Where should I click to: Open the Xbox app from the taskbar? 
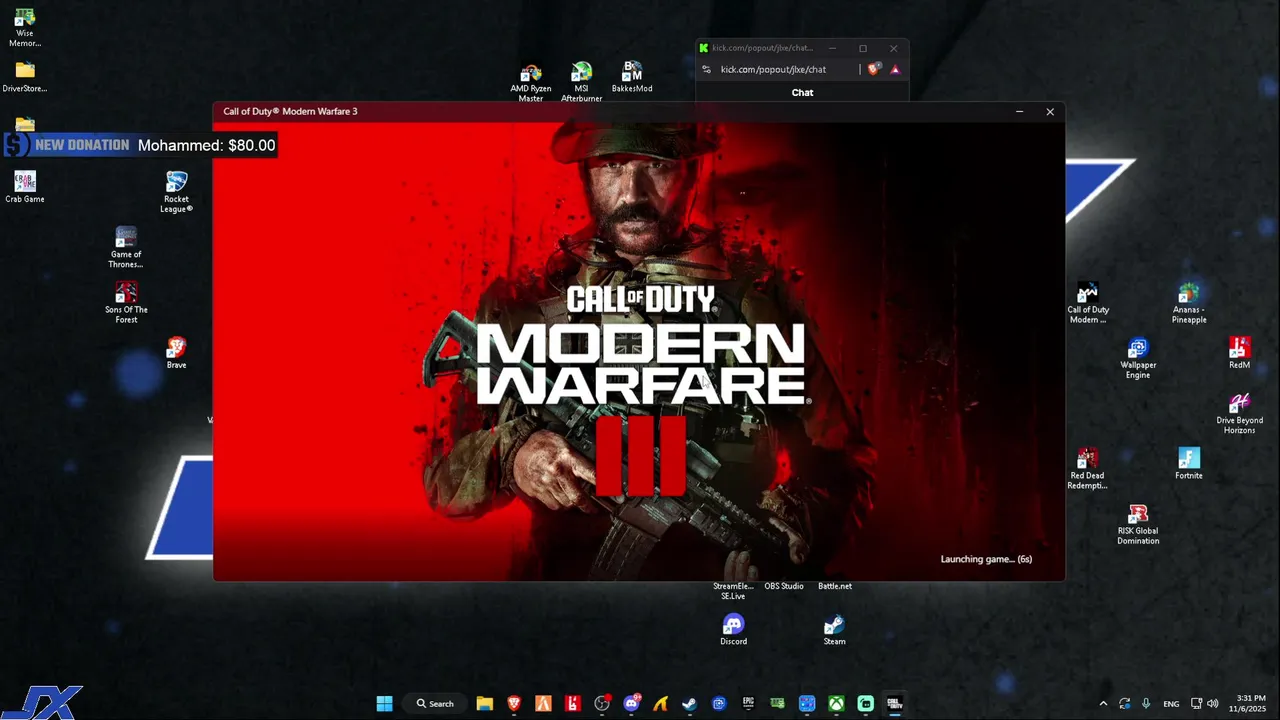pos(836,704)
